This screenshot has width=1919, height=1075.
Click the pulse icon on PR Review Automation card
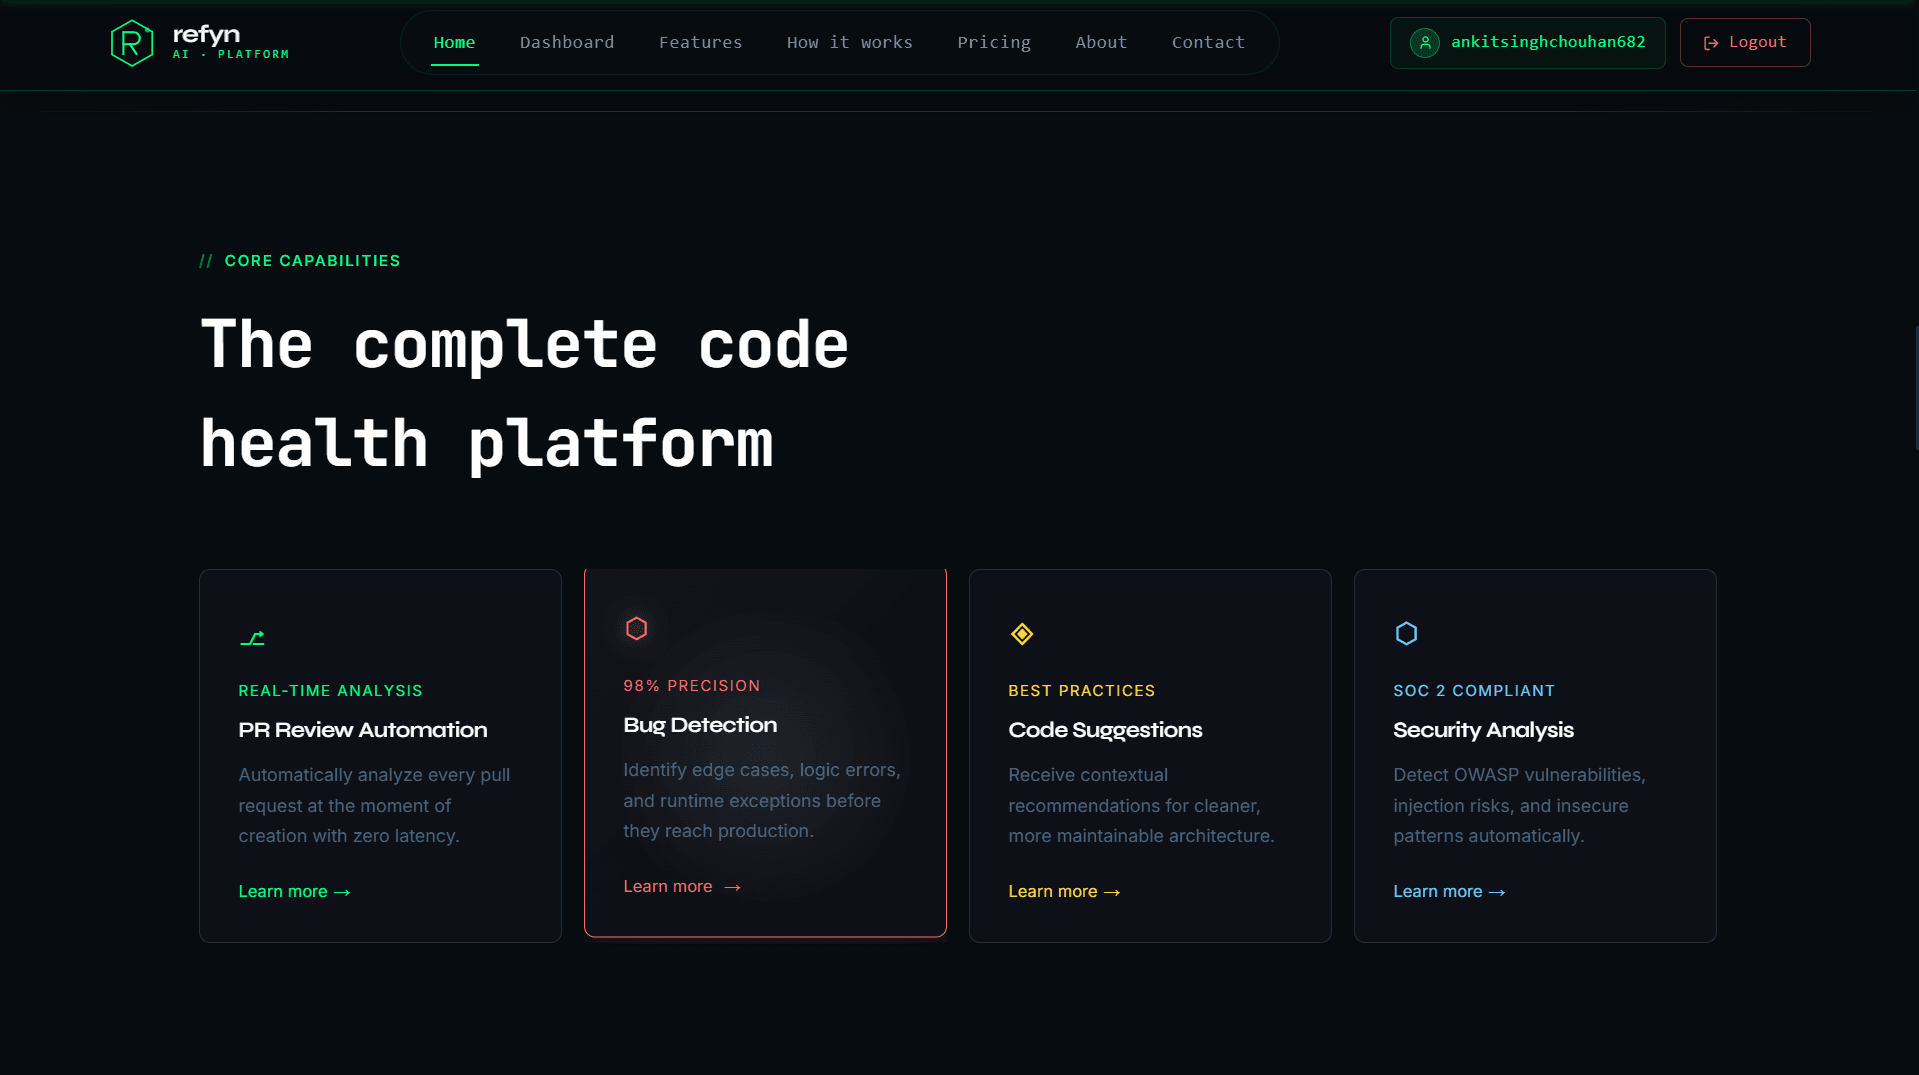tap(253, 639)
